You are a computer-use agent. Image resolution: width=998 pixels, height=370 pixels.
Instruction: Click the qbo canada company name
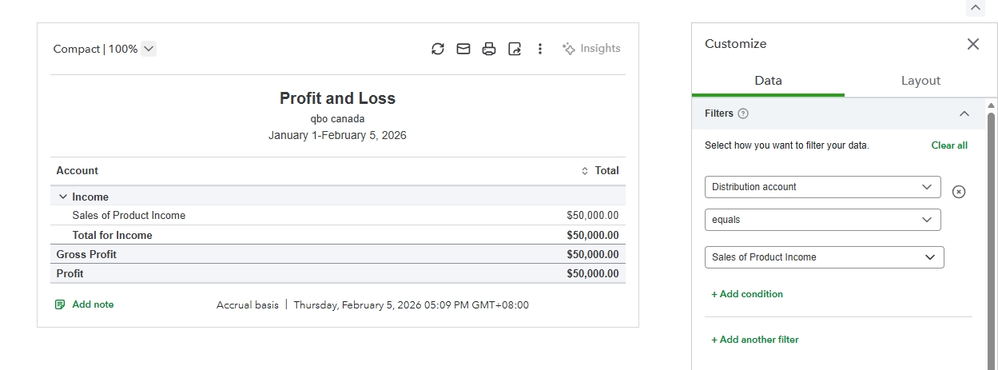[337, 119]
